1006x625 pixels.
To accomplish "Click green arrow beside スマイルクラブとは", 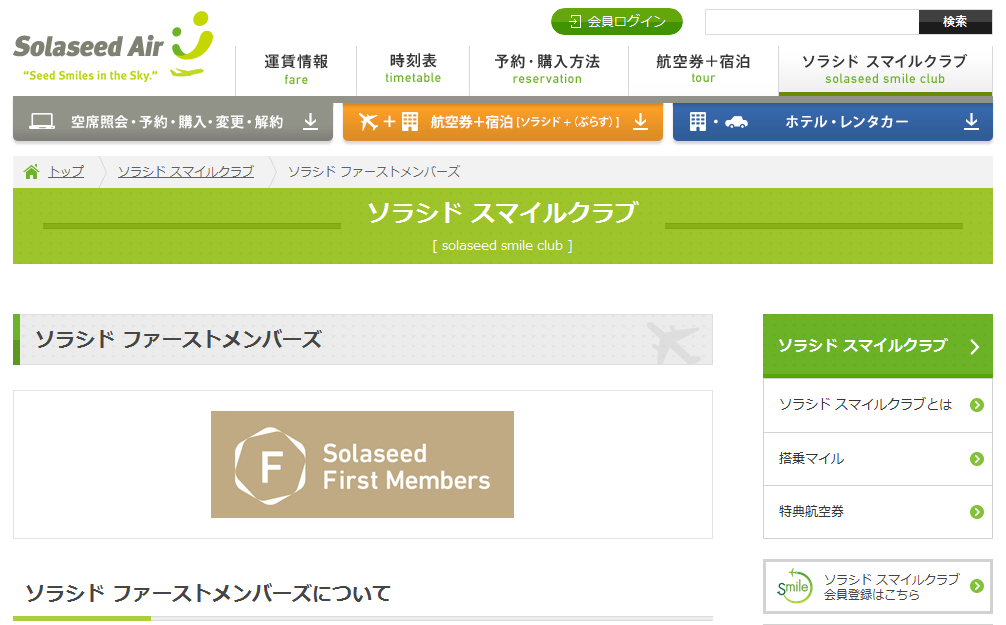I will coord(977,405).
